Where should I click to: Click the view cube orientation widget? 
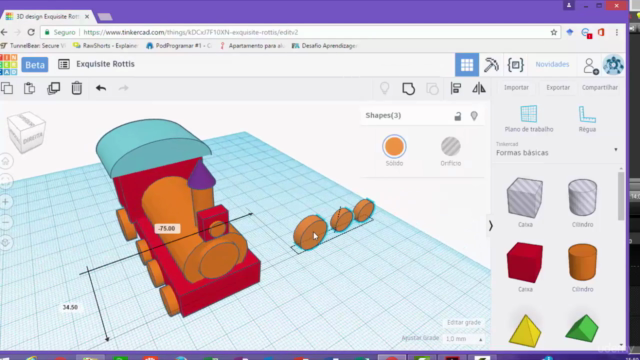27,132
